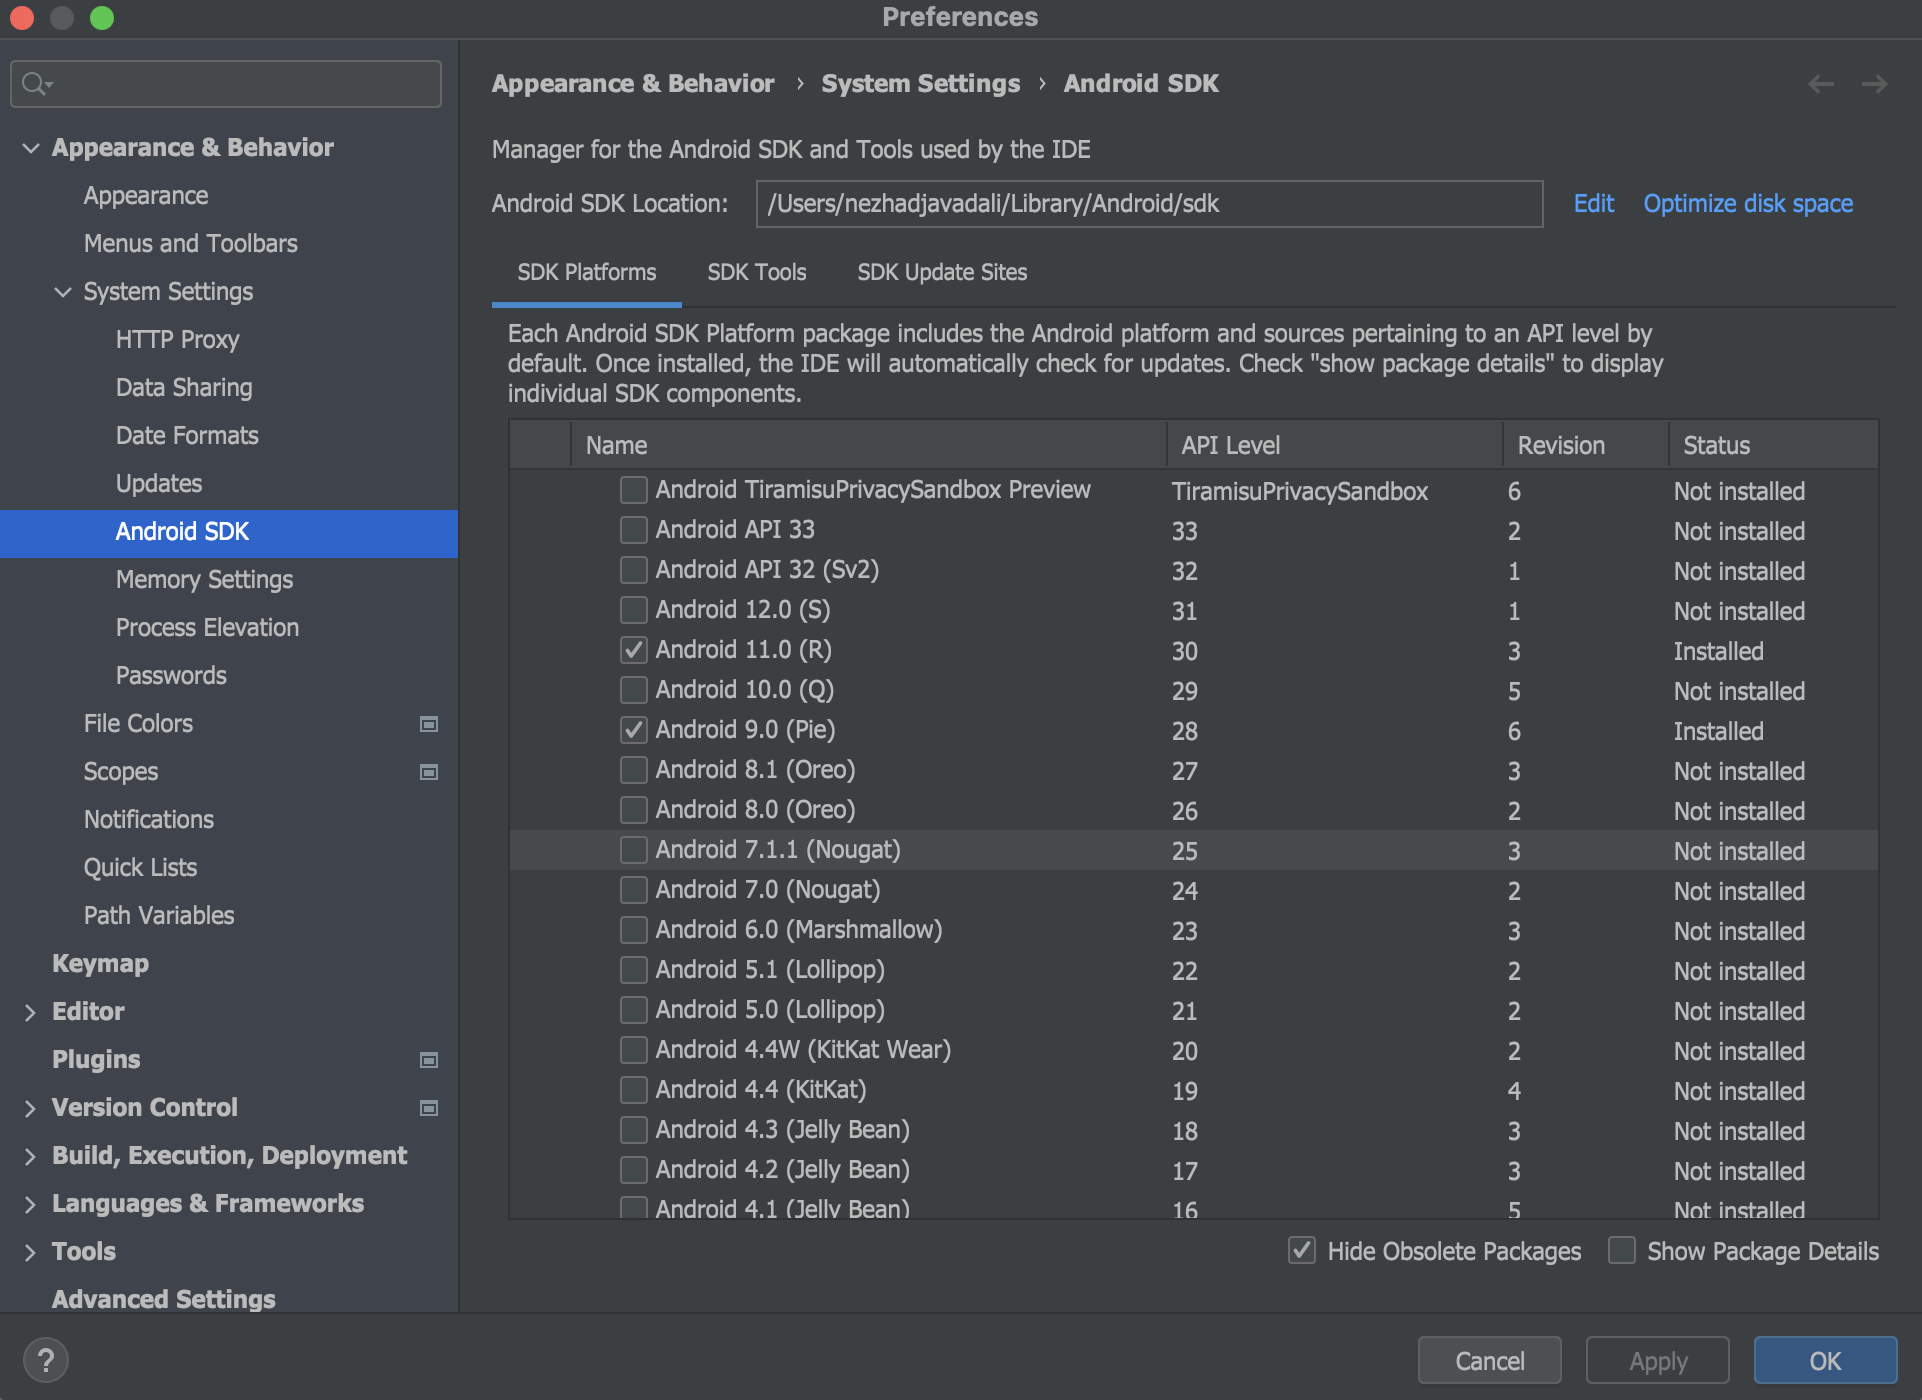Click the project-level icon beside Version Control
This screenshot has height=1400, width=1922.
(429, 1108)
